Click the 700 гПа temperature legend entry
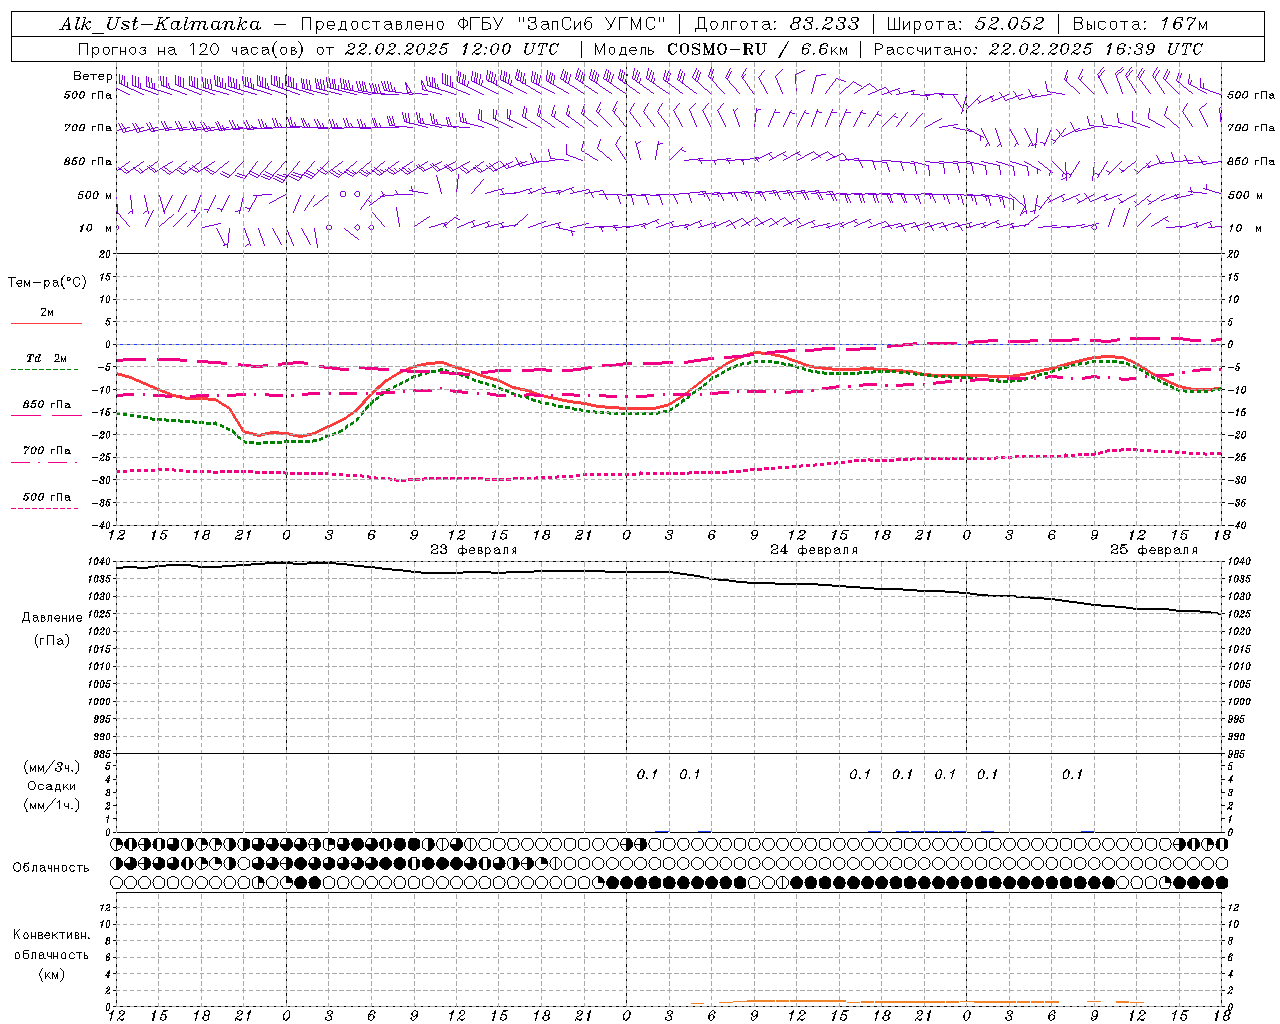 [47, 451]
